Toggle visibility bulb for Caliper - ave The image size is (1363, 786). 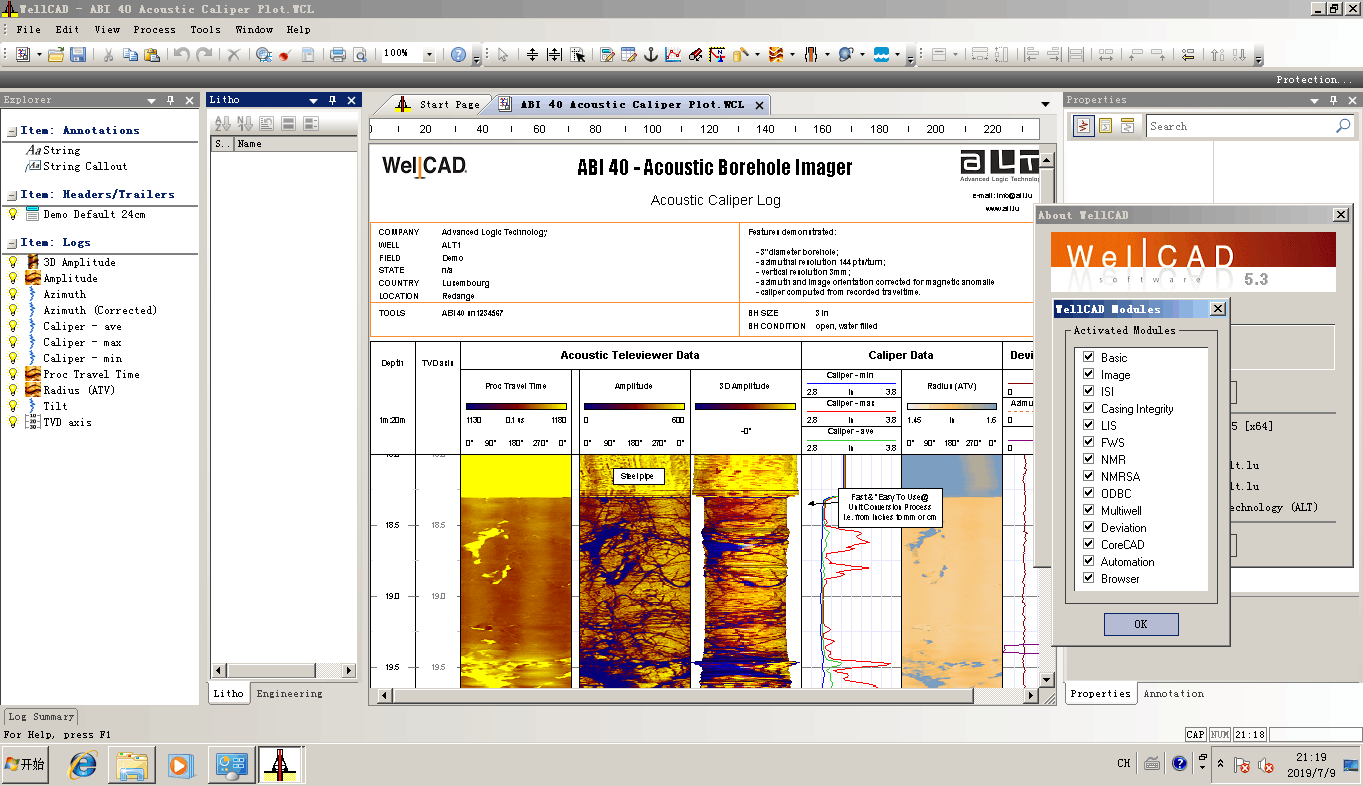(x=13, y=326)
